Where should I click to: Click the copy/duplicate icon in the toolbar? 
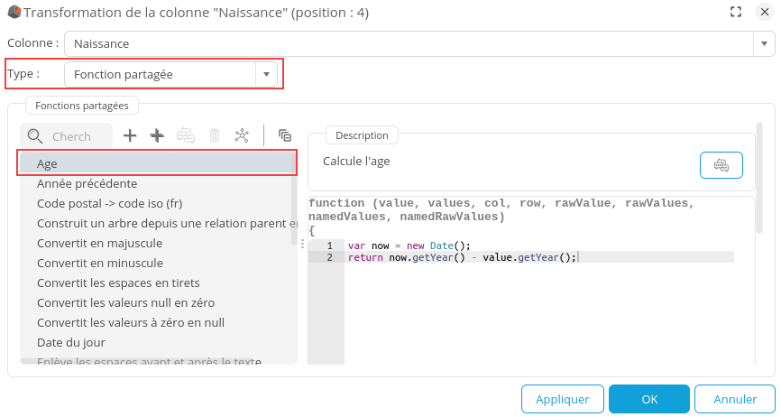click(x=285, y=136)
